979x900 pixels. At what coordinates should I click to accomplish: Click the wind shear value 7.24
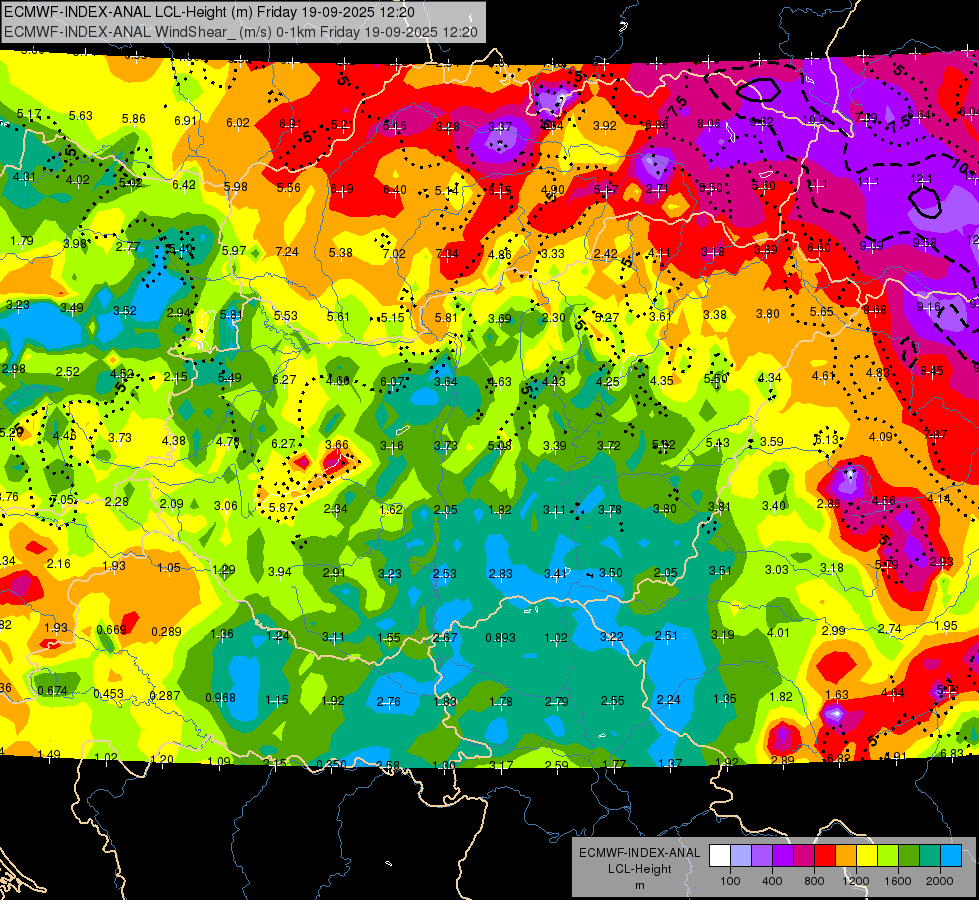point(287,251)
